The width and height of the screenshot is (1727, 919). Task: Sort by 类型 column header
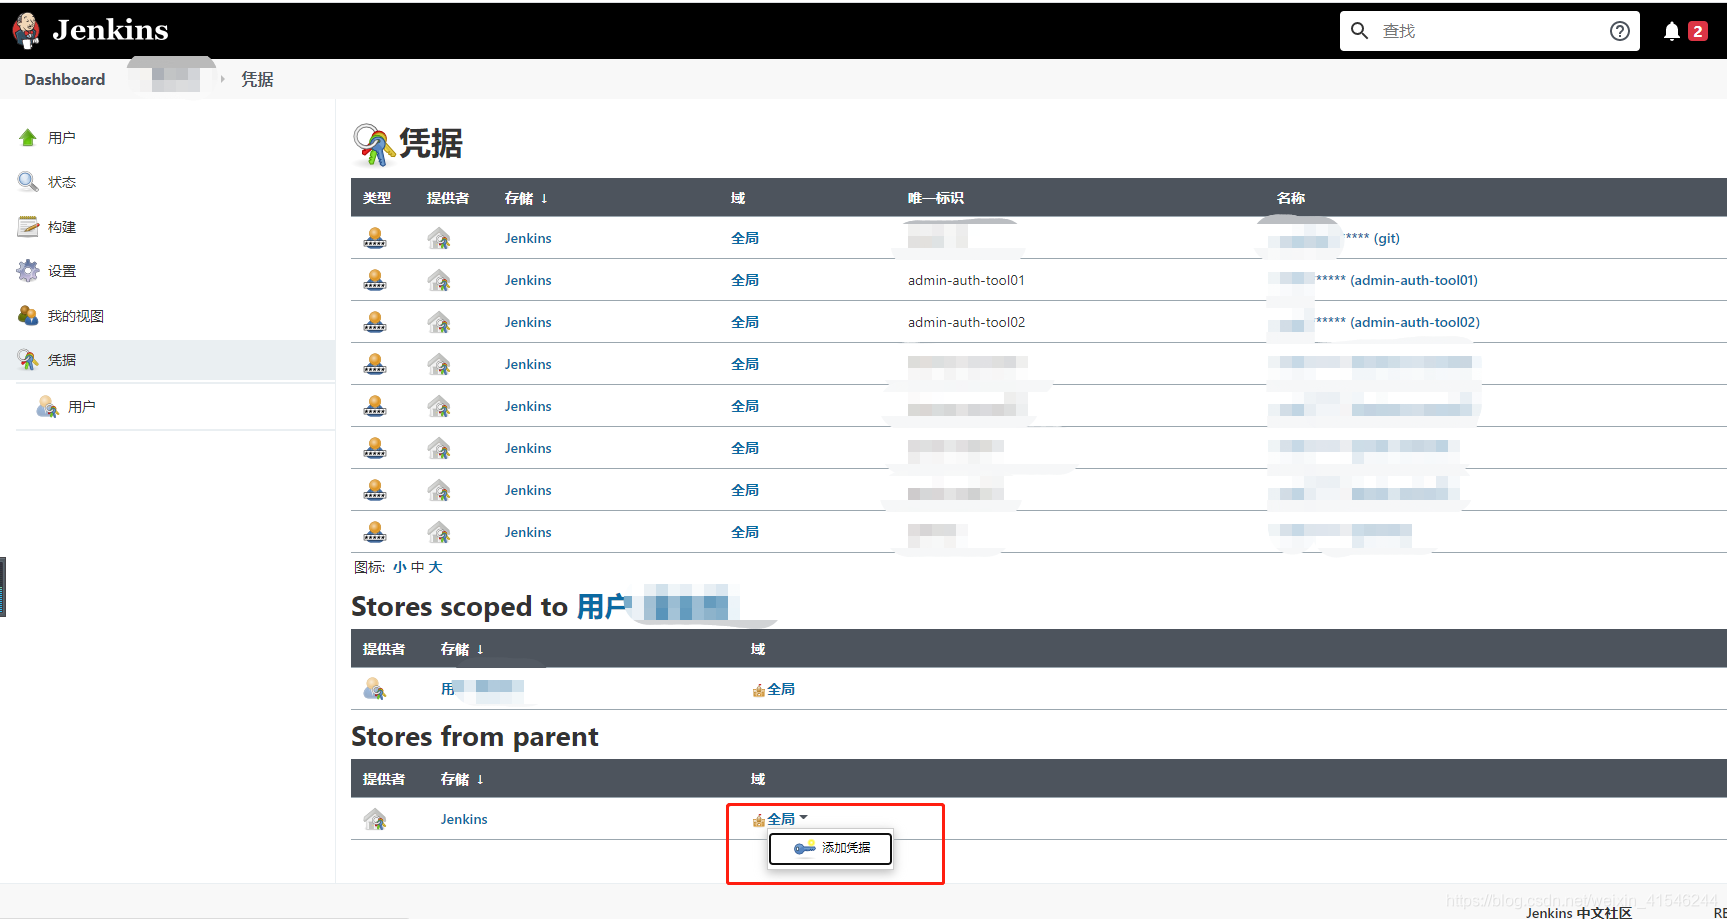click(x=377, y=198)
